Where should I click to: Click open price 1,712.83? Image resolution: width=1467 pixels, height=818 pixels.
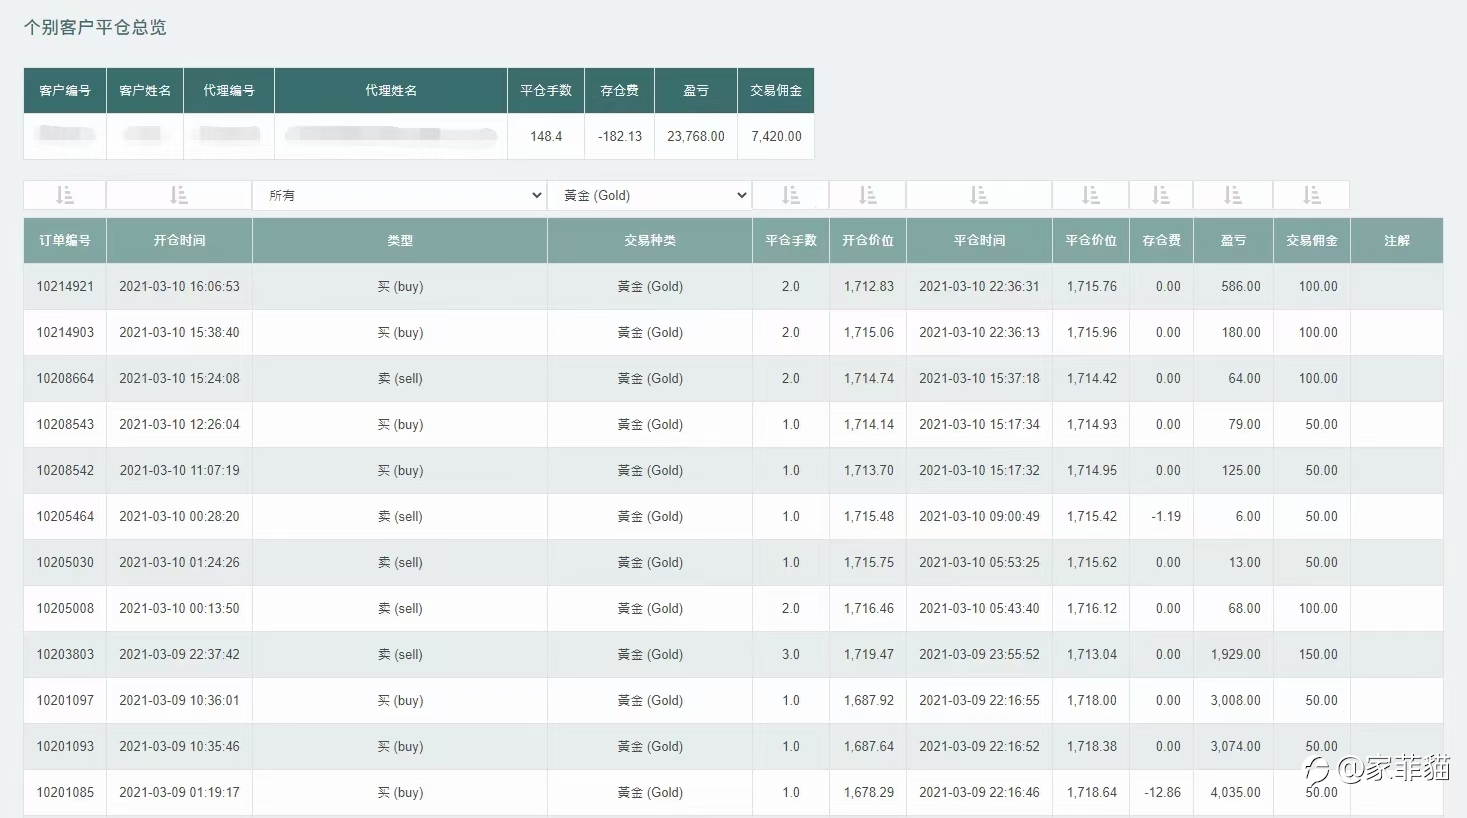[868, 286]
